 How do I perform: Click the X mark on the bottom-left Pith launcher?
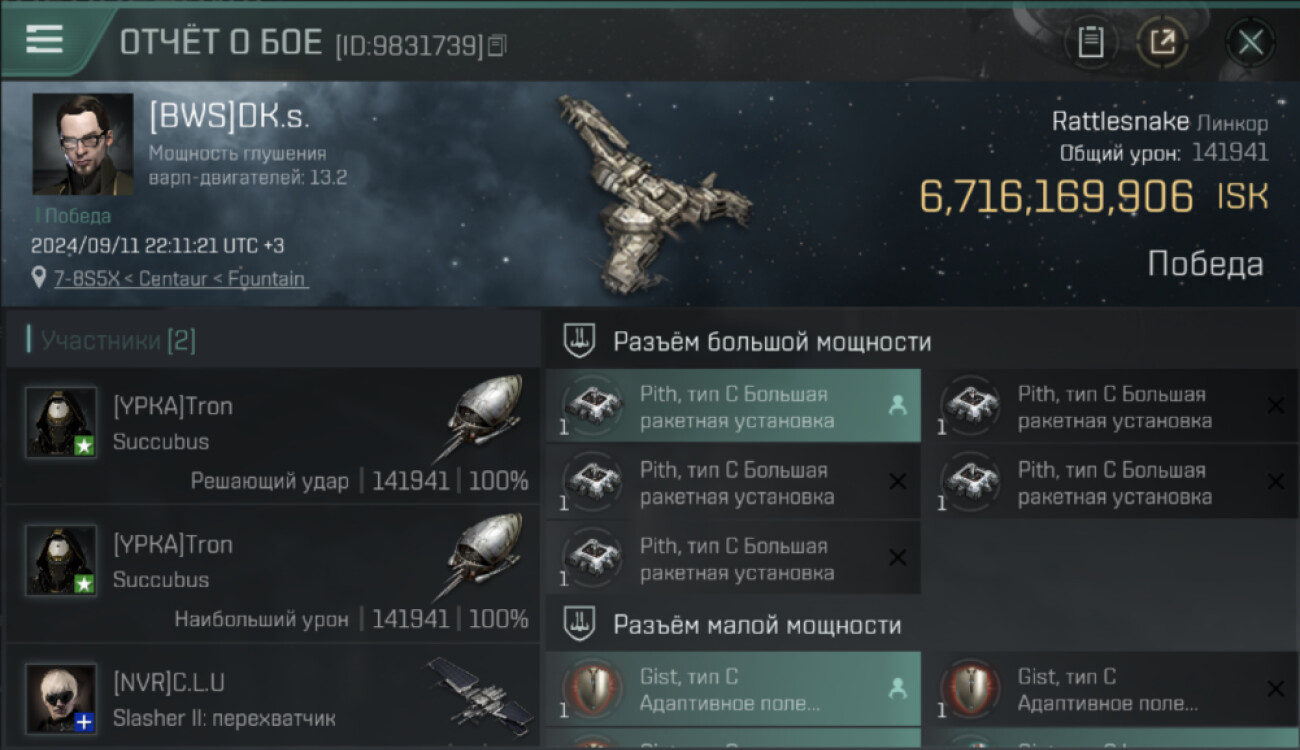click(x=897, y=558)
